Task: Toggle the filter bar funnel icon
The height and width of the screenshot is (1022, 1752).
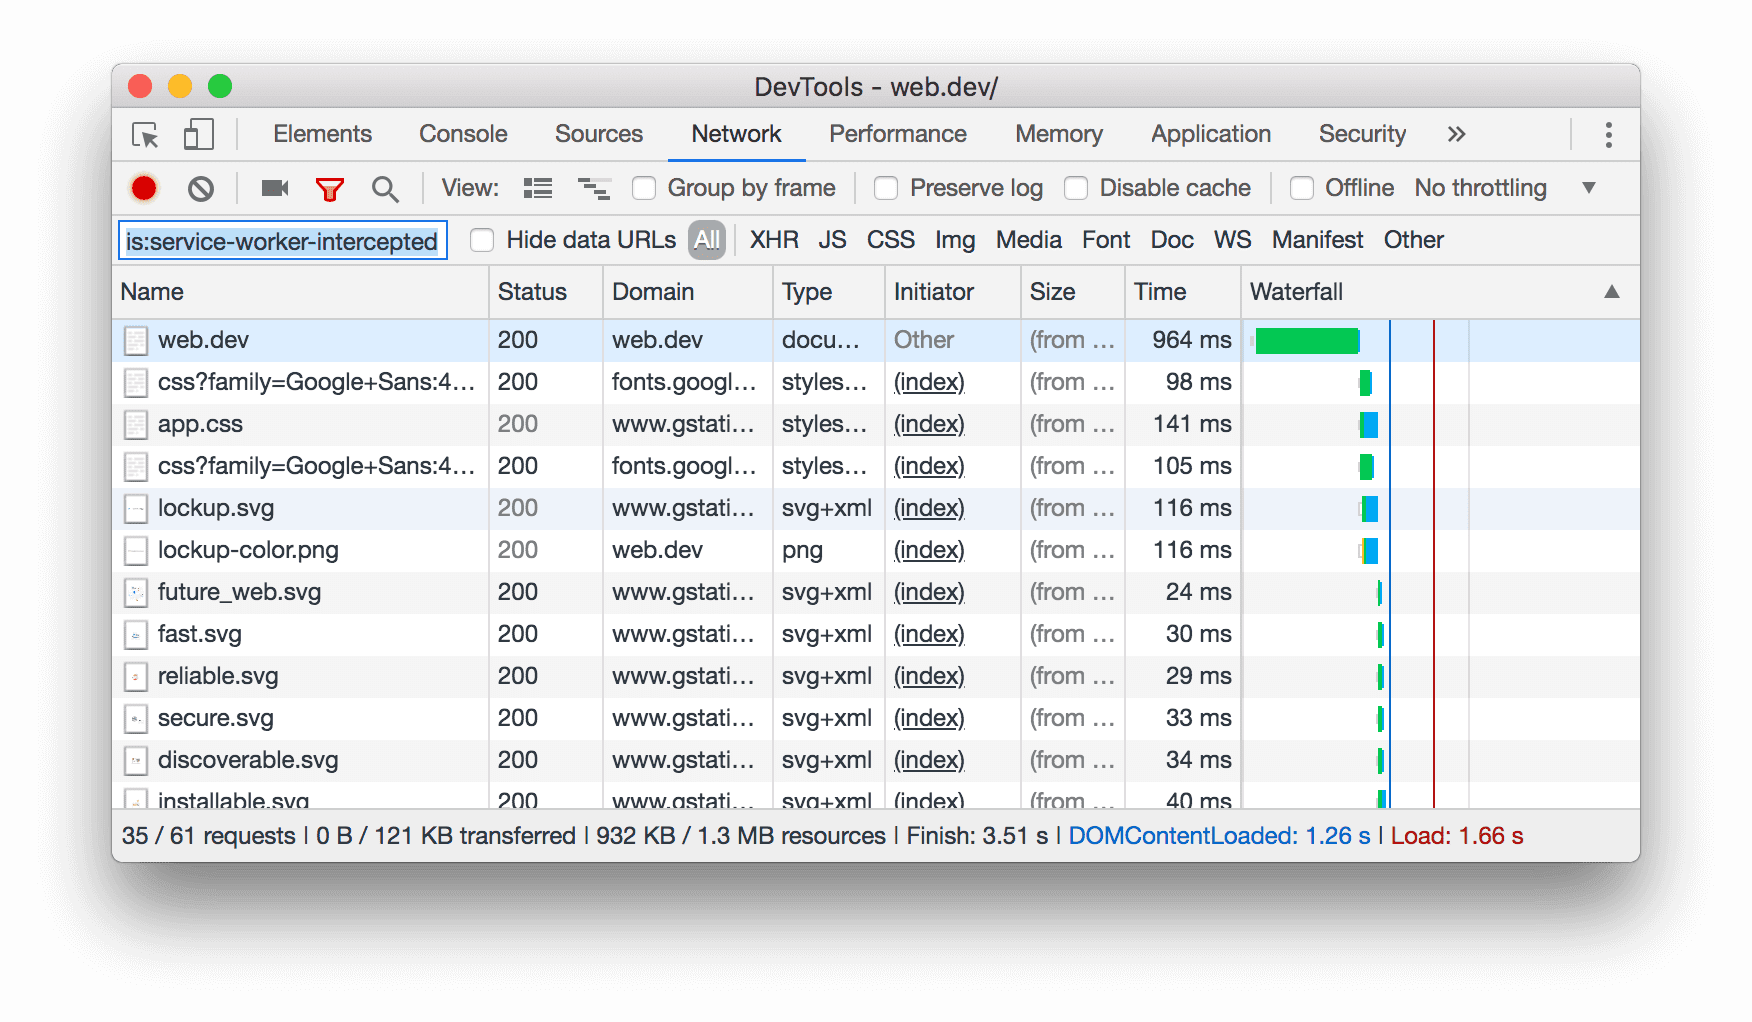Action: (330, 188)
